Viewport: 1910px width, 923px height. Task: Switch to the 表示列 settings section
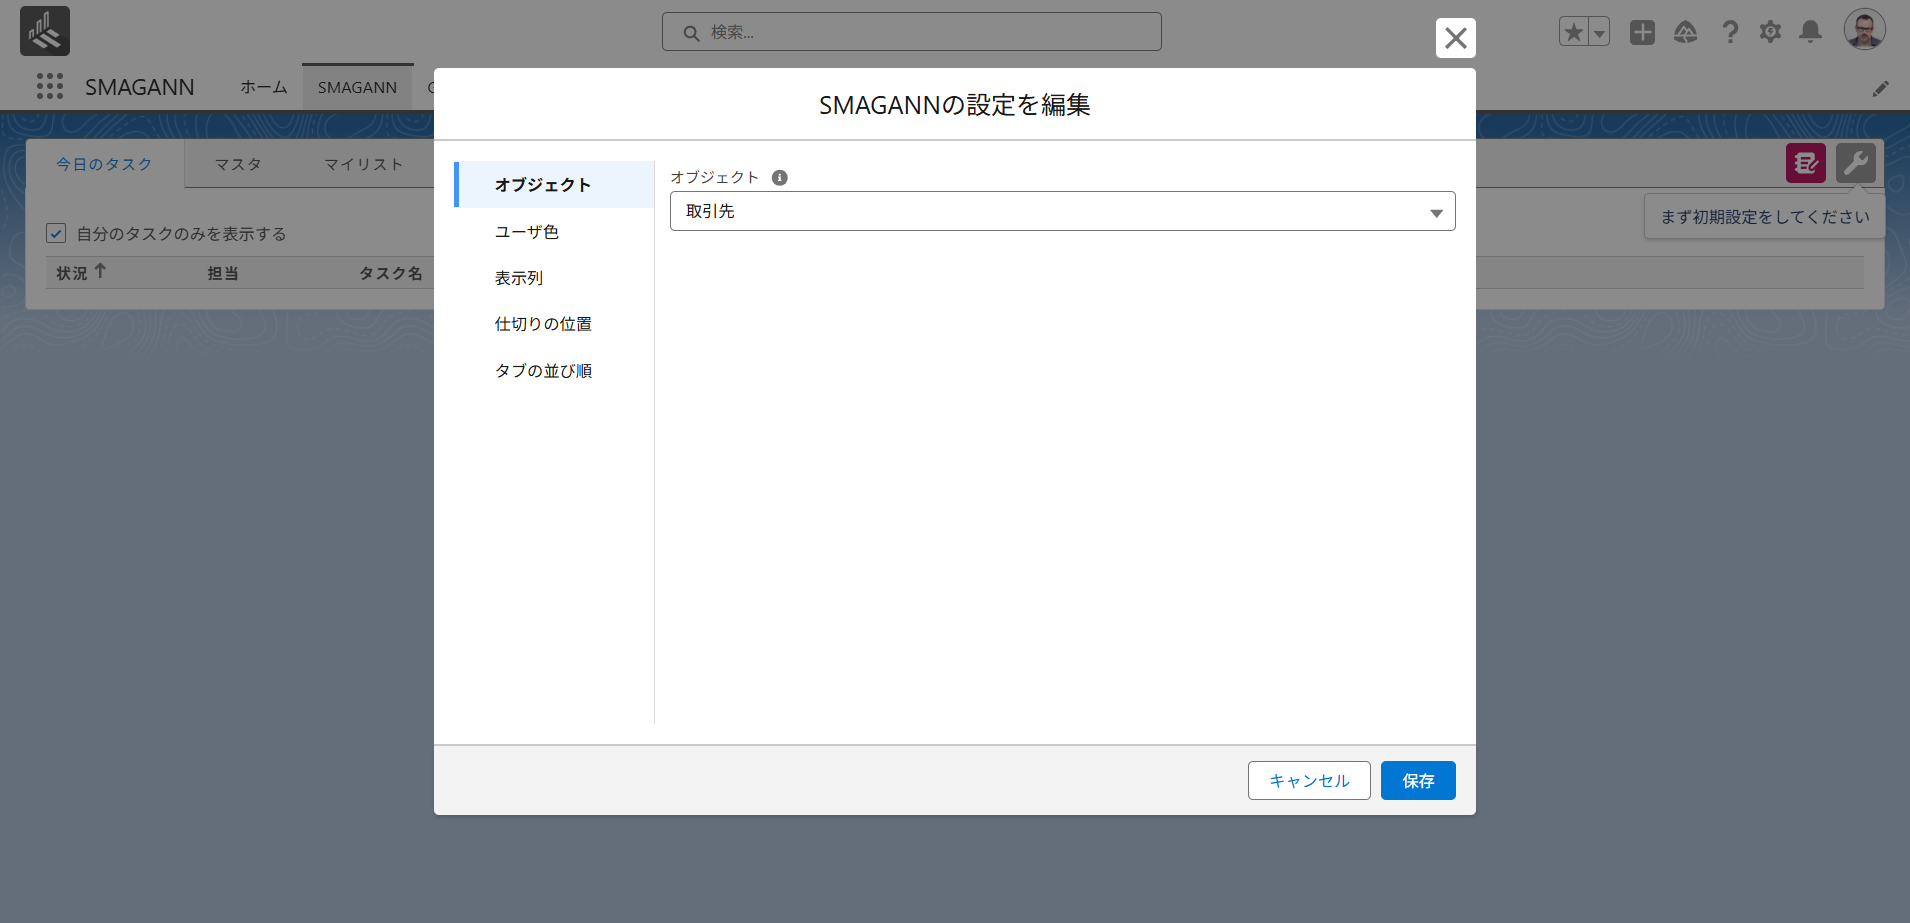(x=519, y=278)
